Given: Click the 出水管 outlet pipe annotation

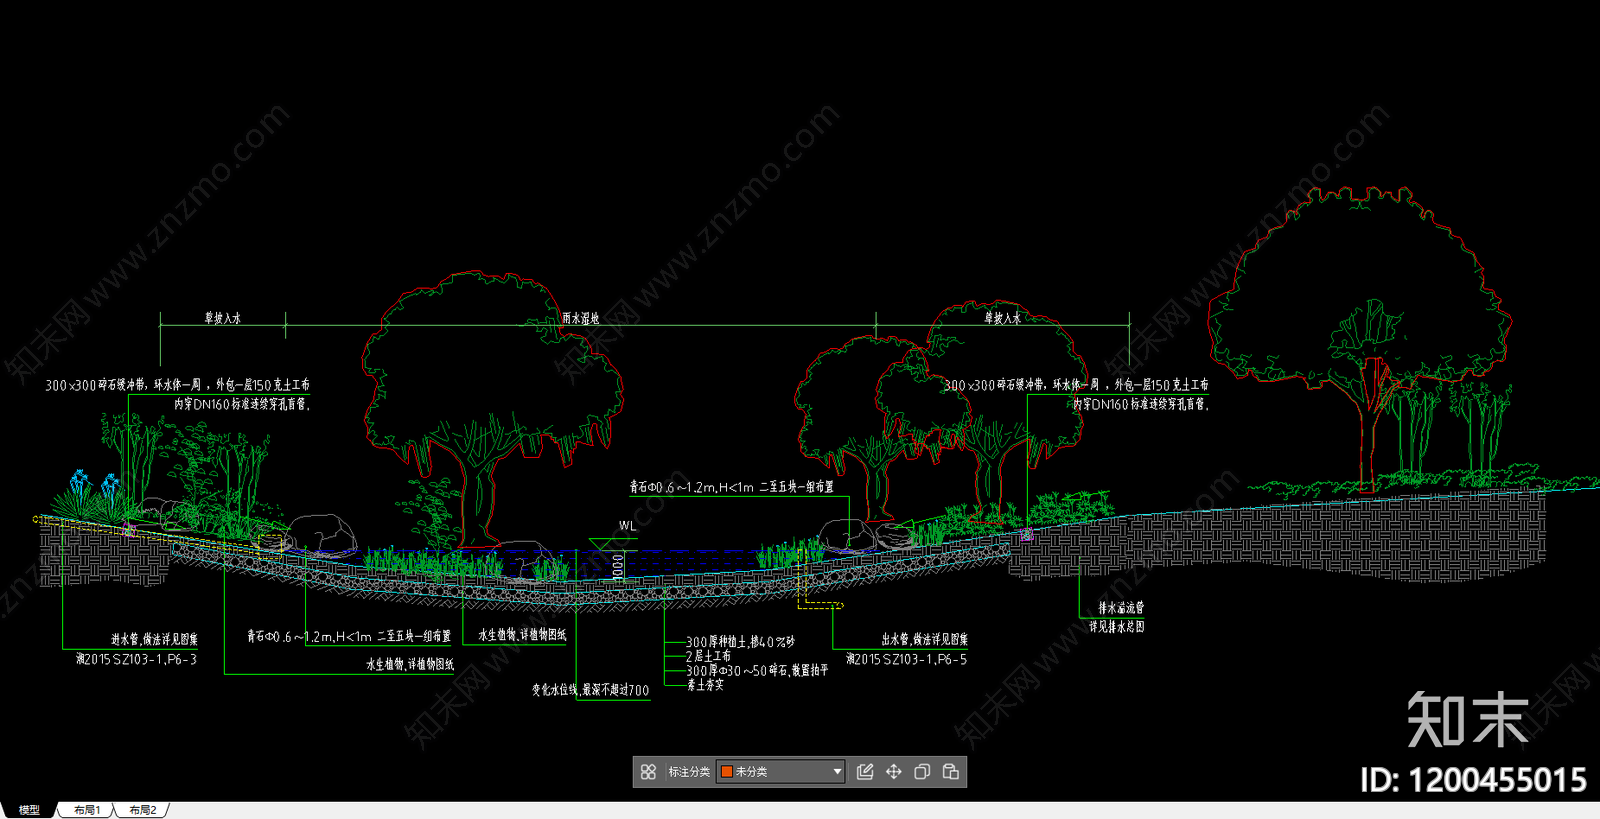Looking at the screenshot, I should coord(924,639).
